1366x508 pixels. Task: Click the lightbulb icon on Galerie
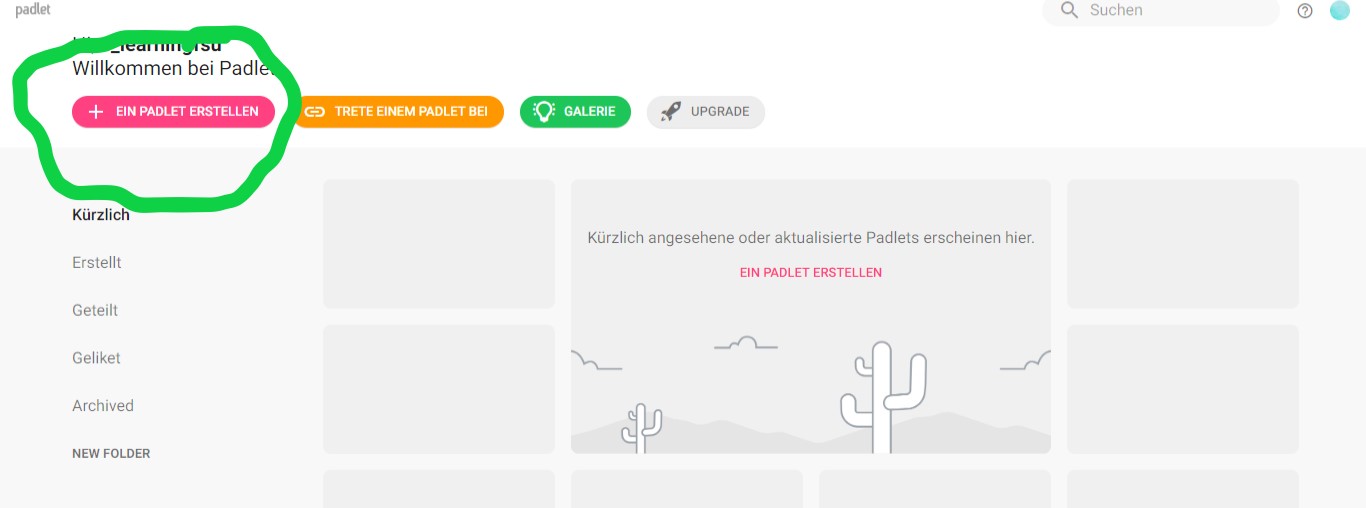tap(543, 112)
